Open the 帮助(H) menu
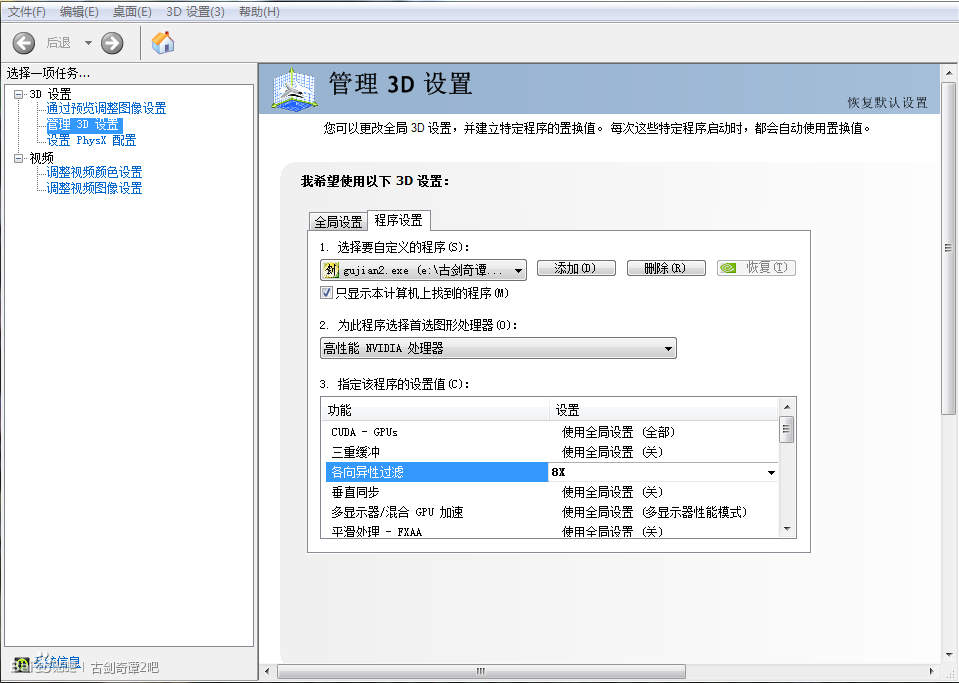959x683 pixels. [259, 12]
